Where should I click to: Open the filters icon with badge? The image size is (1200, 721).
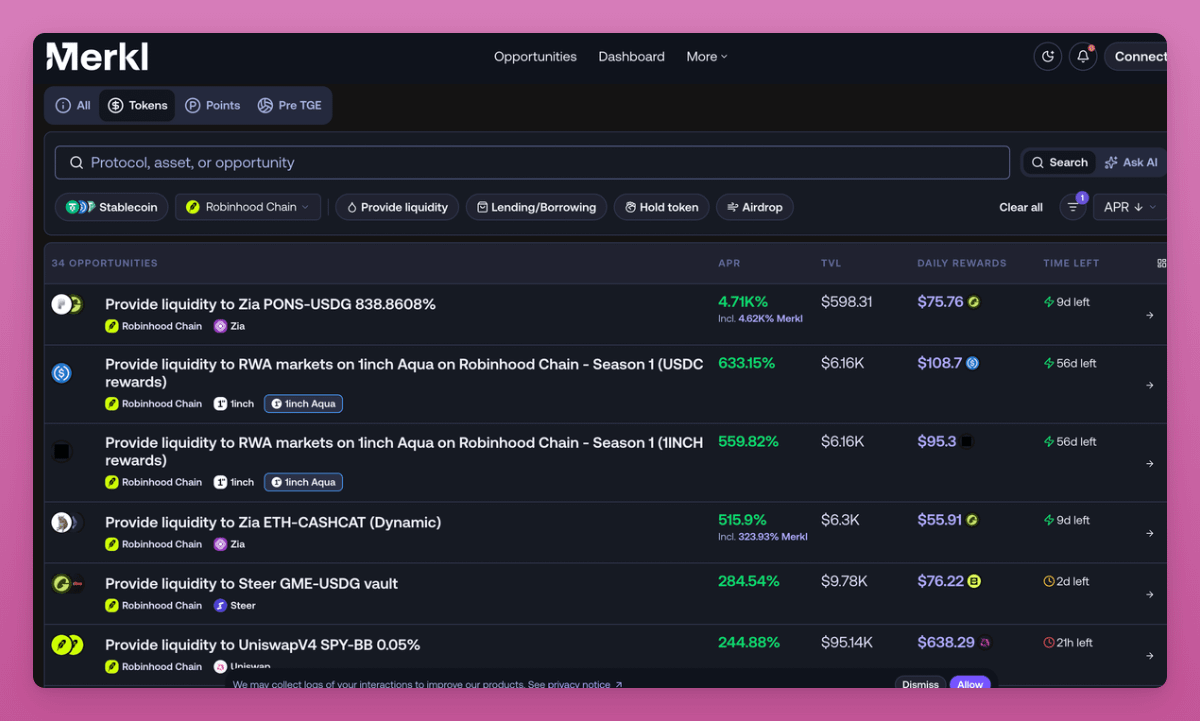click(x=1073, y=207)
